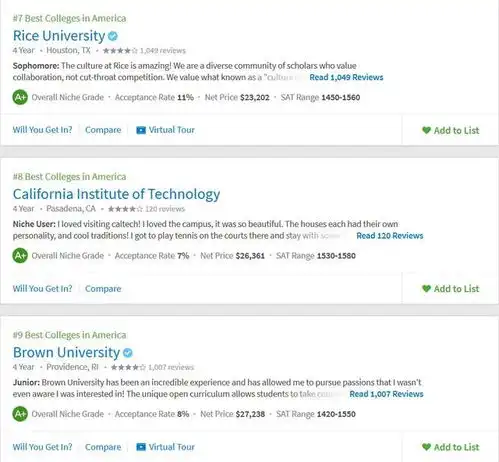Image resolution: width=499 pixels, height=462 pixels.
Task: Read 1,049 Reviews for Rice
Action: (346, 77)
